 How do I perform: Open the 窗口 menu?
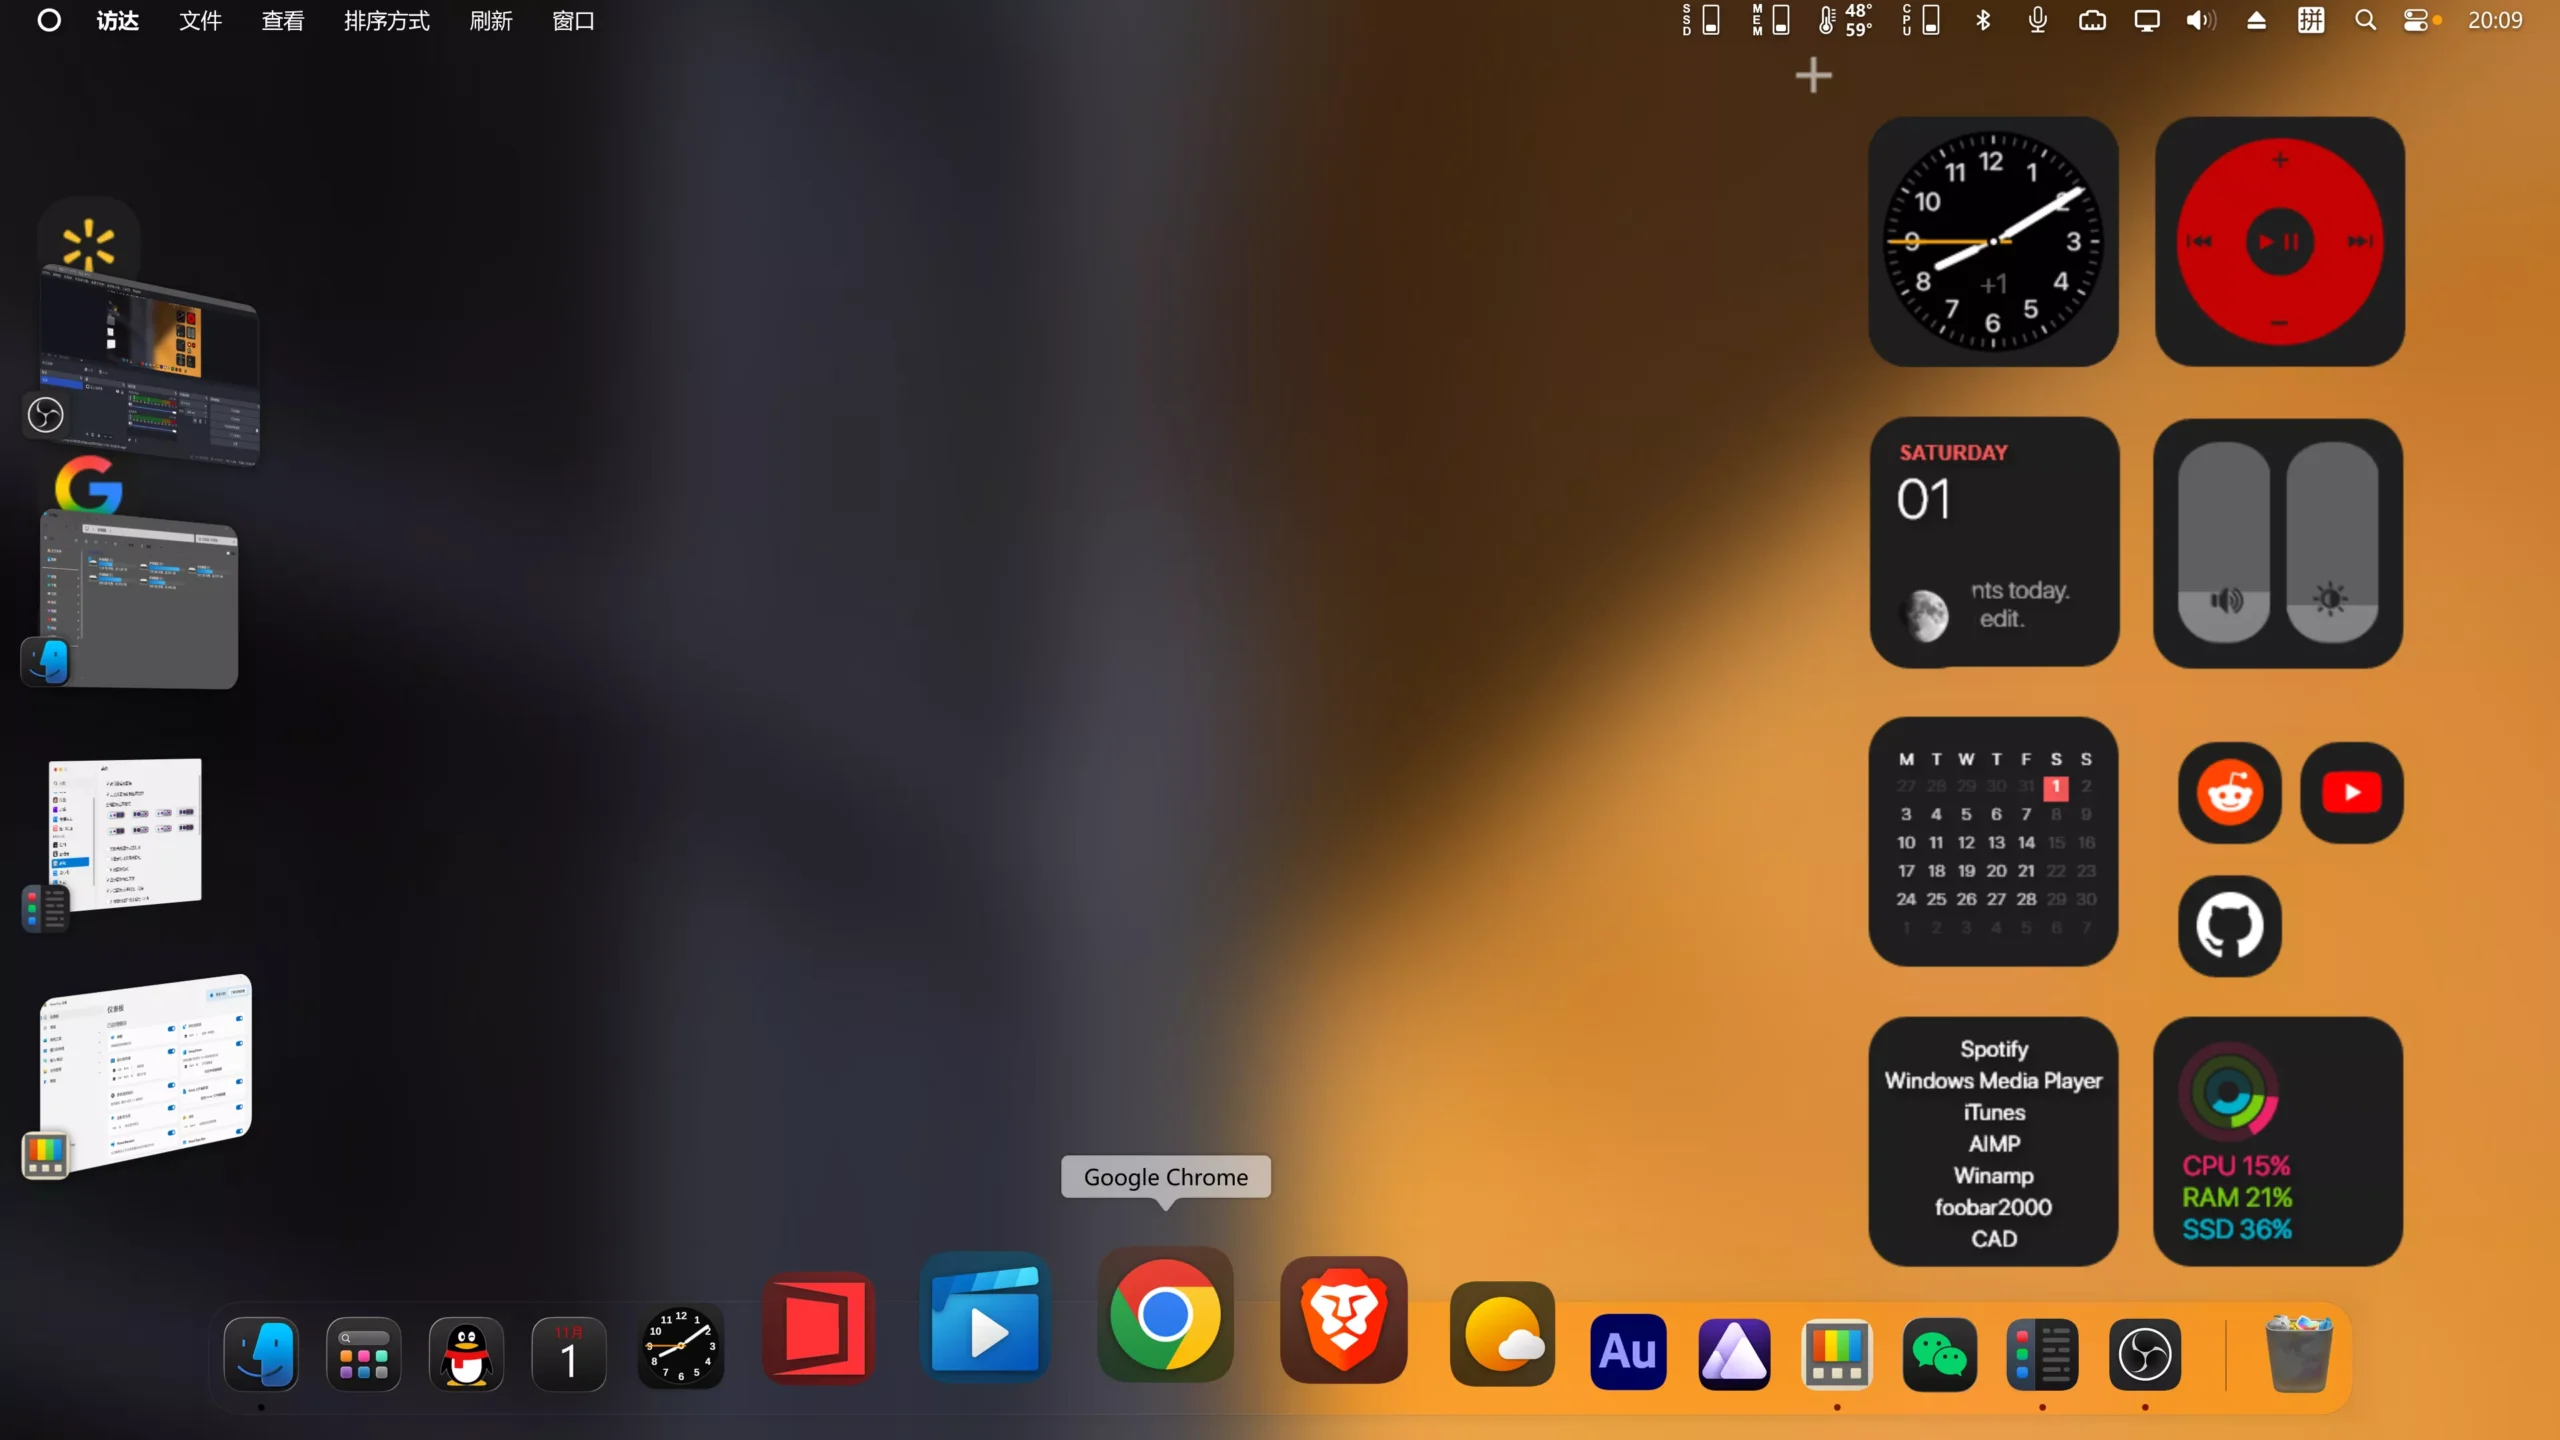[x=572, y=20]
